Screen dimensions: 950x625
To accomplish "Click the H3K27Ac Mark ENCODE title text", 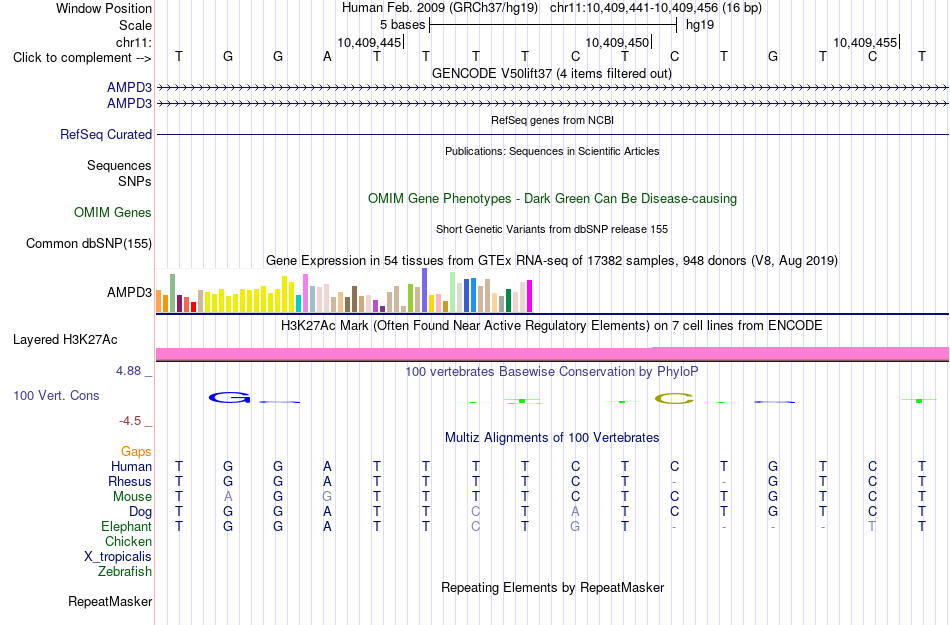I will 552,326.
